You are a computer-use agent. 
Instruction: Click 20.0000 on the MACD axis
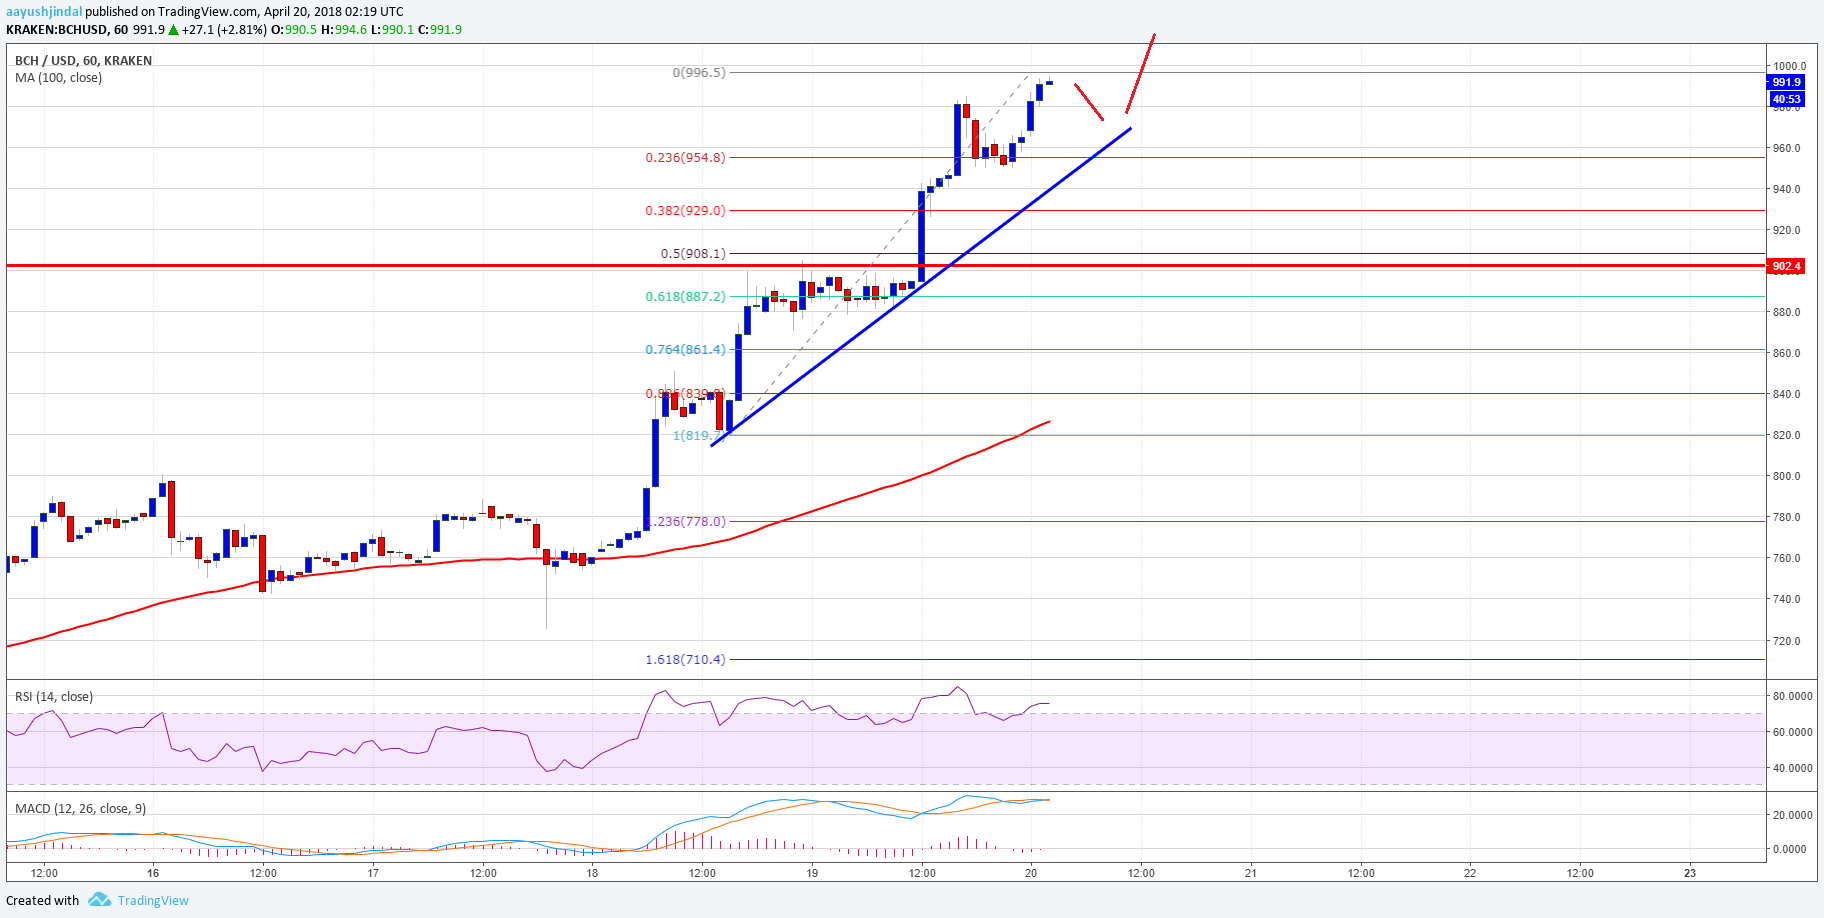(1792, 815)
